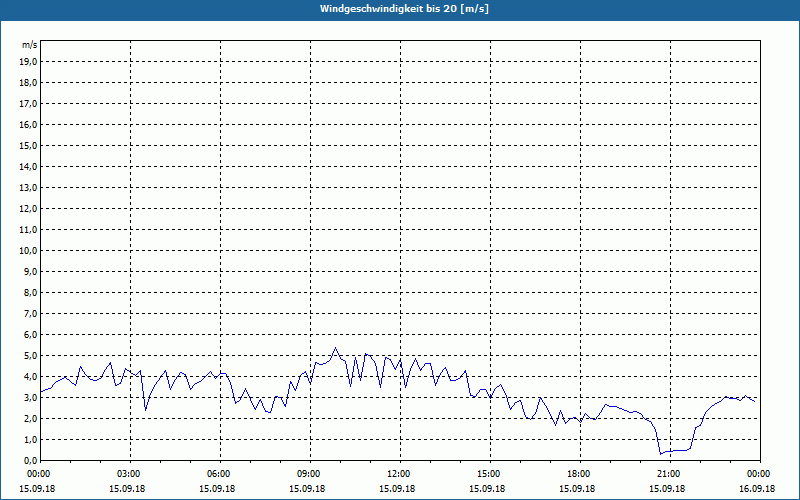
Task: Click the 21:00 time label
Action: pos(670,474)
